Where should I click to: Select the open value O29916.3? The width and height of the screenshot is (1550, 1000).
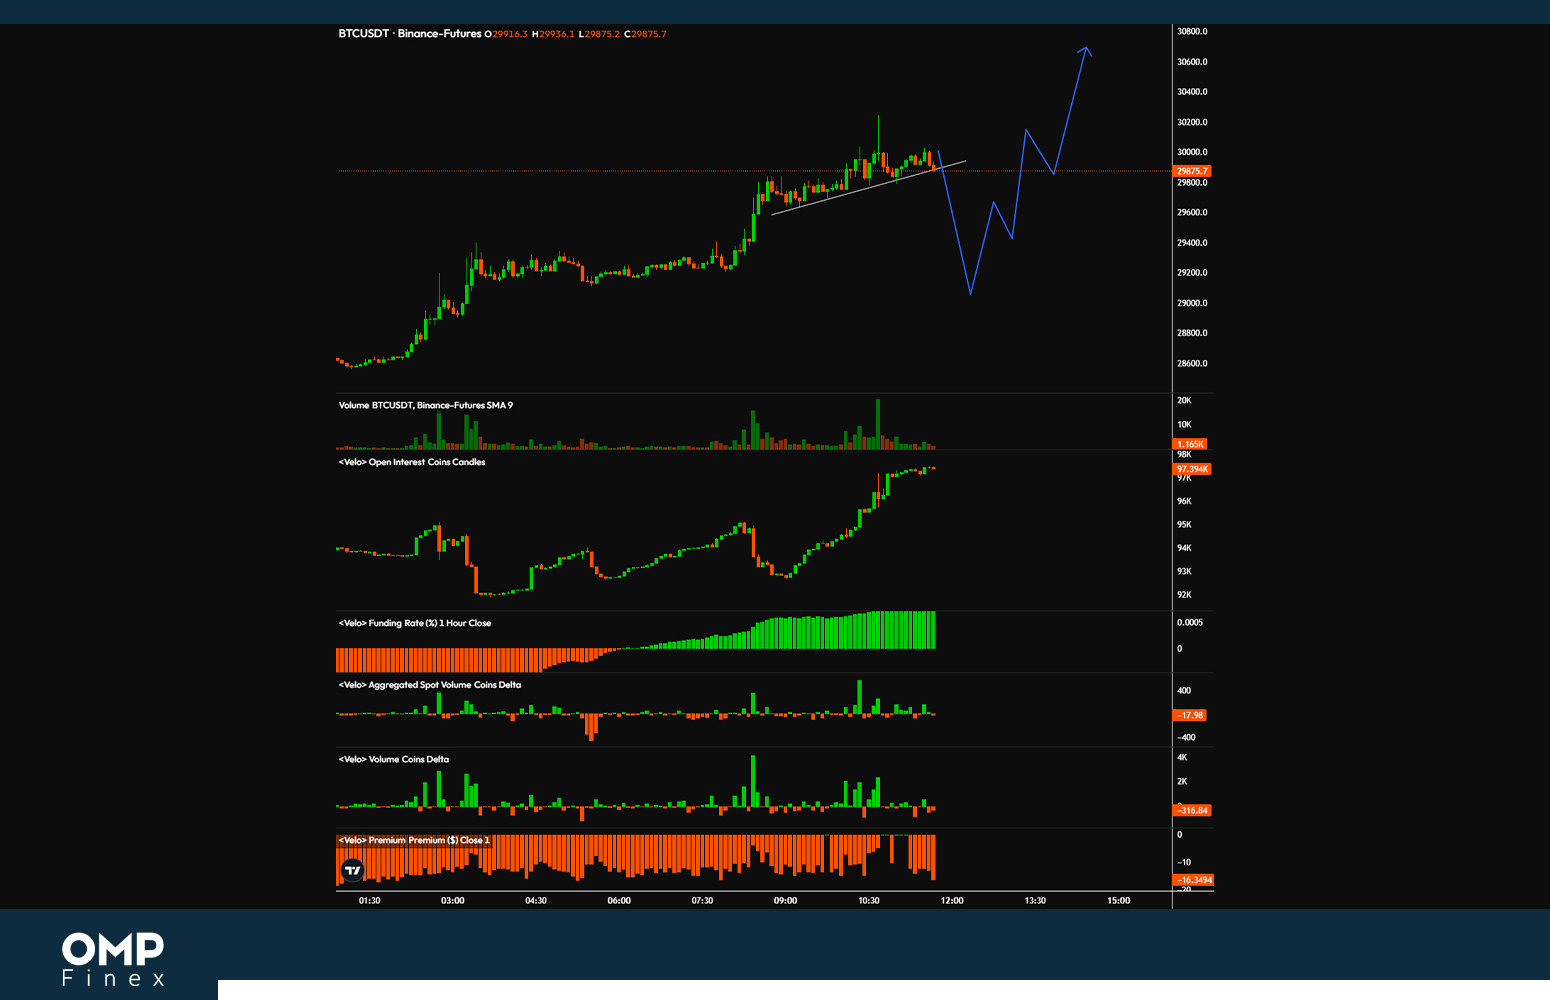coord(506,34)
